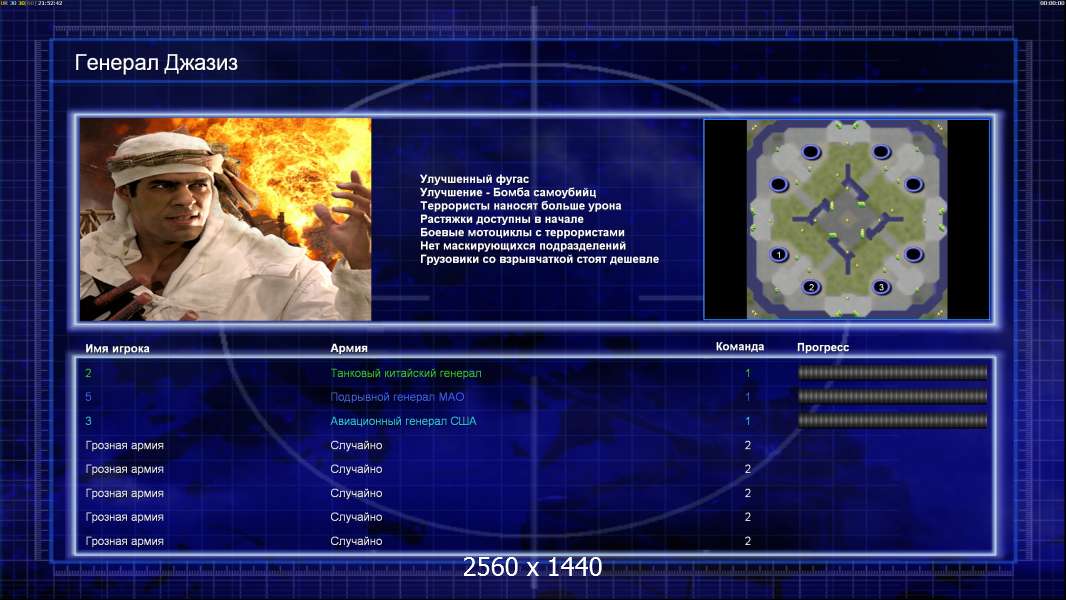The height and width of the screenshot is (600, 1066).
Task: Click the progress bar for Авиационный генерал США
Action: pos(892,421)
